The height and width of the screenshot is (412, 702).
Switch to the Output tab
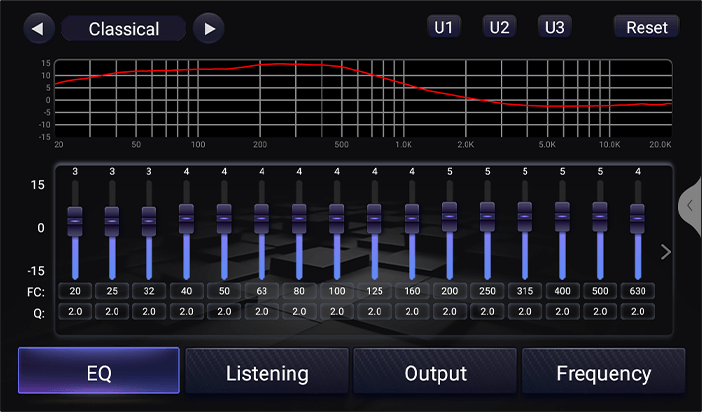pos(435,371)
